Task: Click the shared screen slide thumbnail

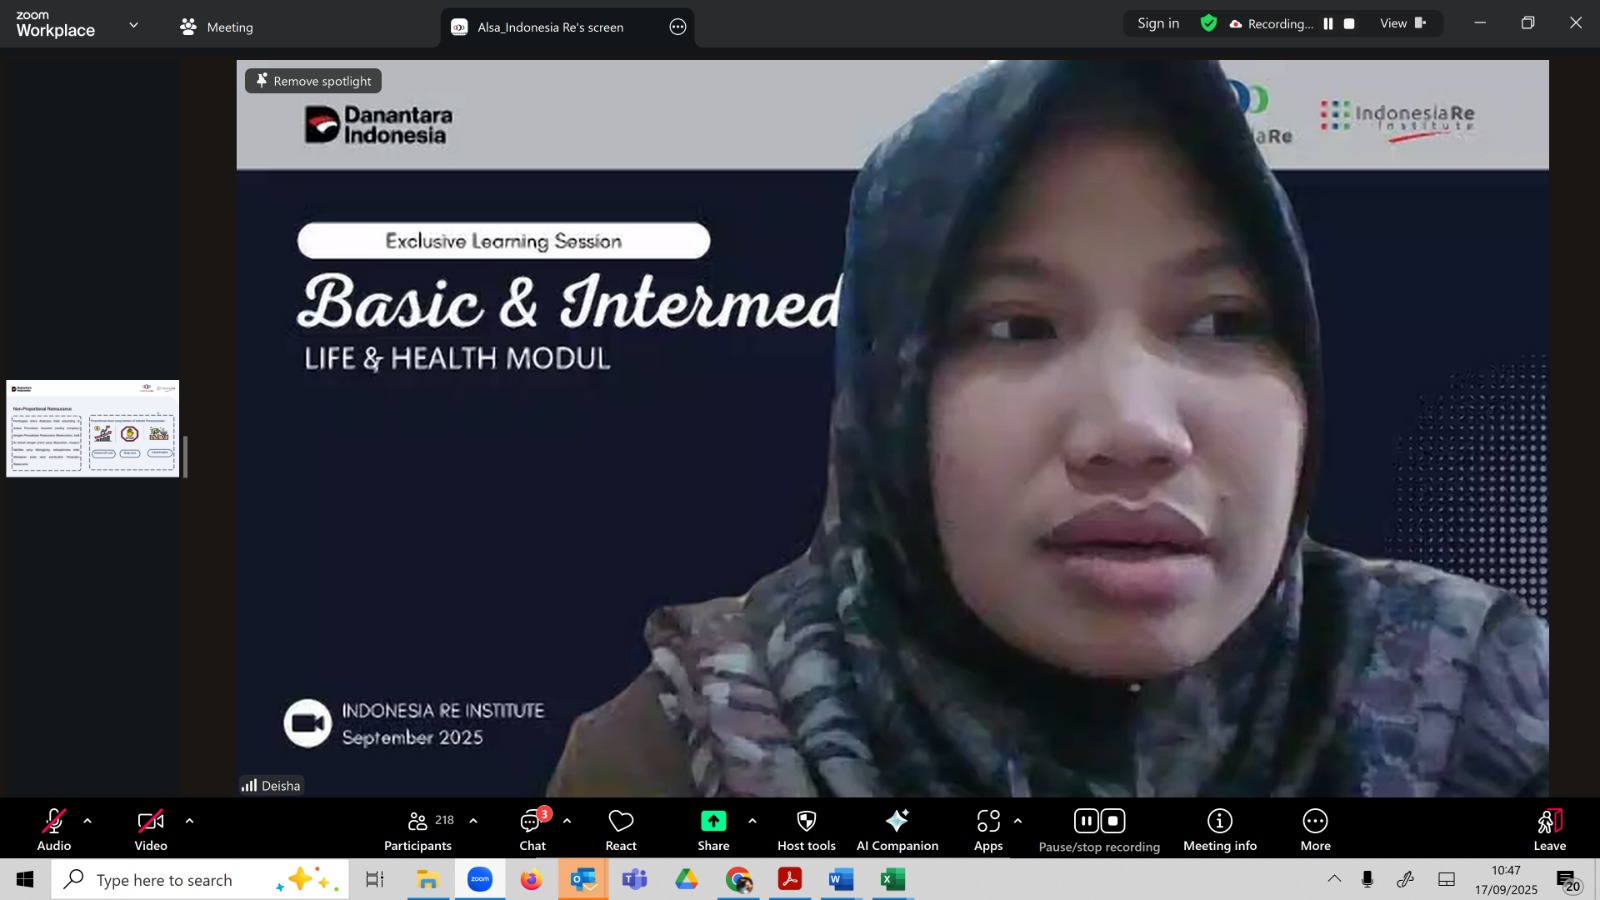Action: tap(93, 429)
